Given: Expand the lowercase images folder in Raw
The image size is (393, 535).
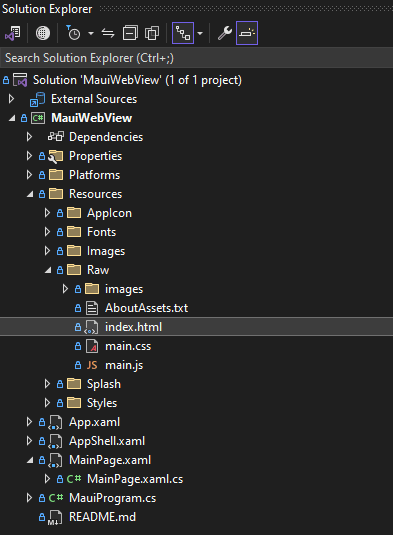Looking at the screenshot, I should click(66, 289).
